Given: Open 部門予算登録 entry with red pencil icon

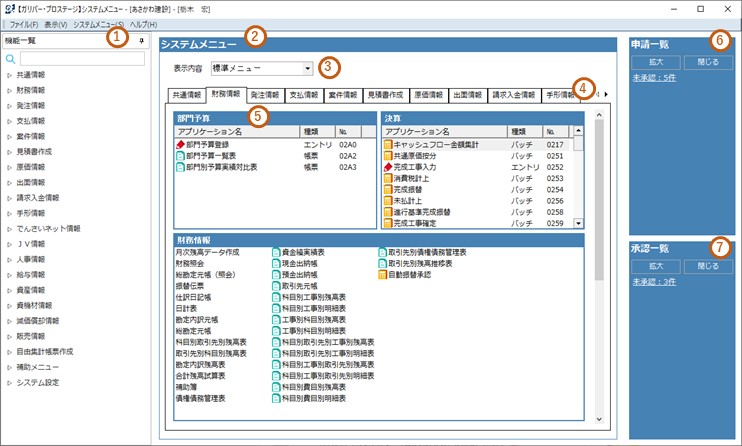Looking at the screenshot, I should point(181,145).
